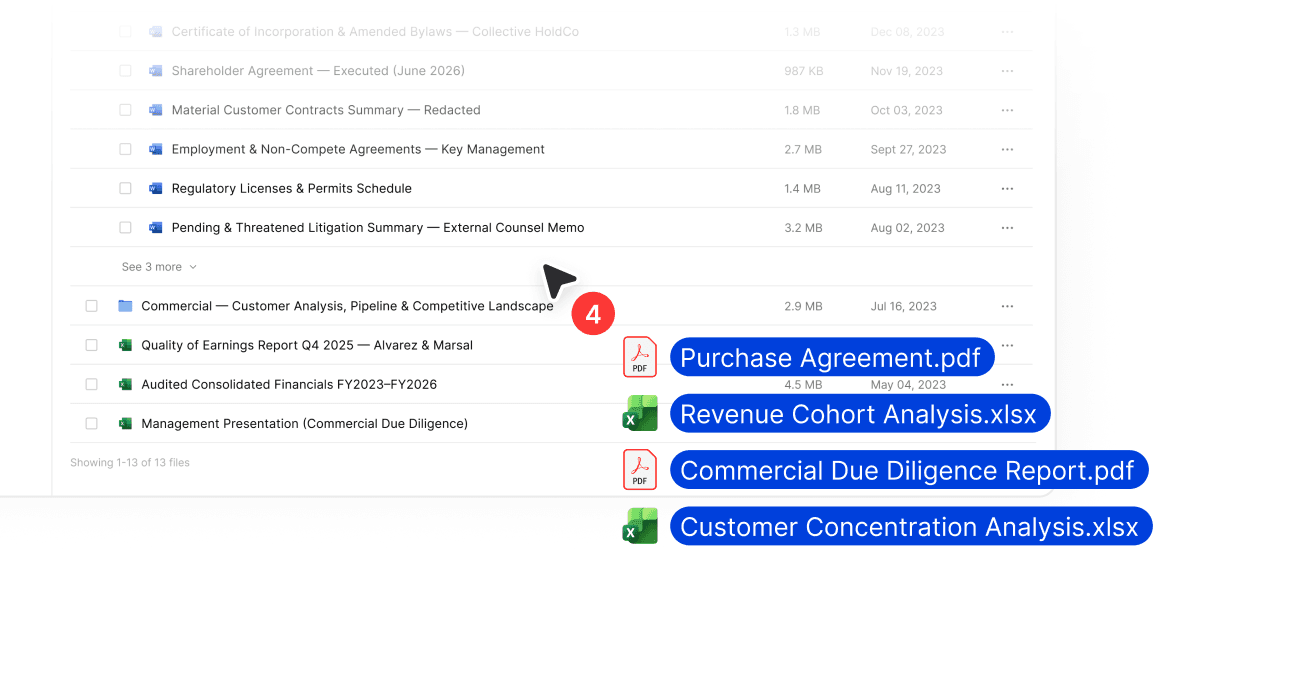The width and height of the screenshot is (1306, 680).
Task: Open Quality of Earnings Report Q4 2025
Action: click(x=307, y=345)
